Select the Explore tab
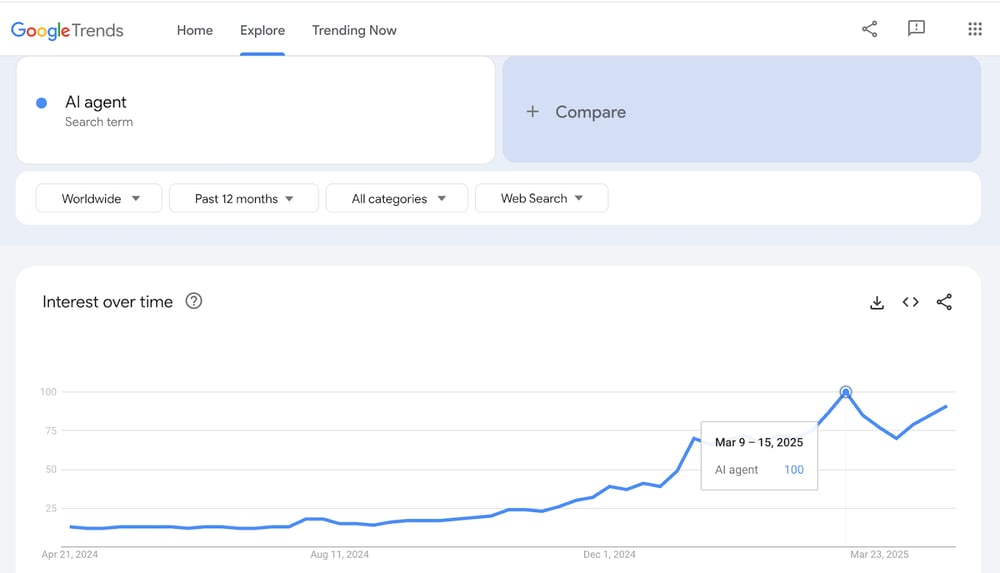 pyautogui.click(x=262, y=30)
